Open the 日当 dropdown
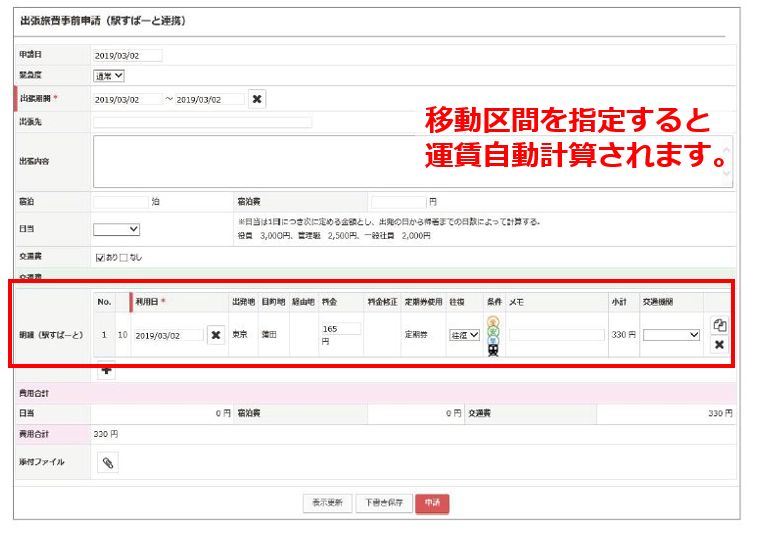 click(117, 229)
